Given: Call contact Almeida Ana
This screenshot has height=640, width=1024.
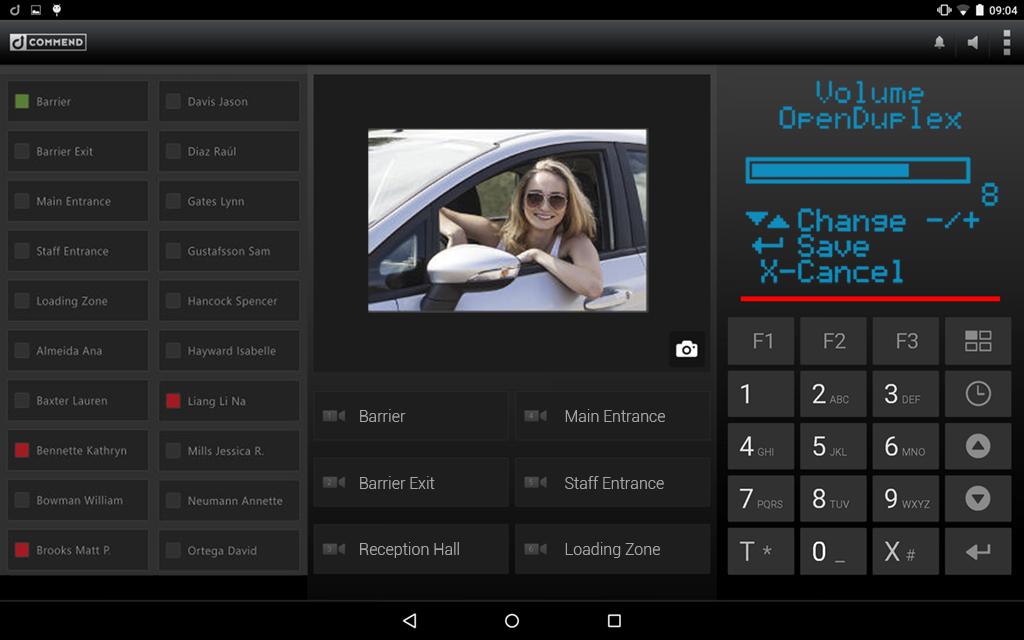Looking at the screenshot, I should pos(78,351).
